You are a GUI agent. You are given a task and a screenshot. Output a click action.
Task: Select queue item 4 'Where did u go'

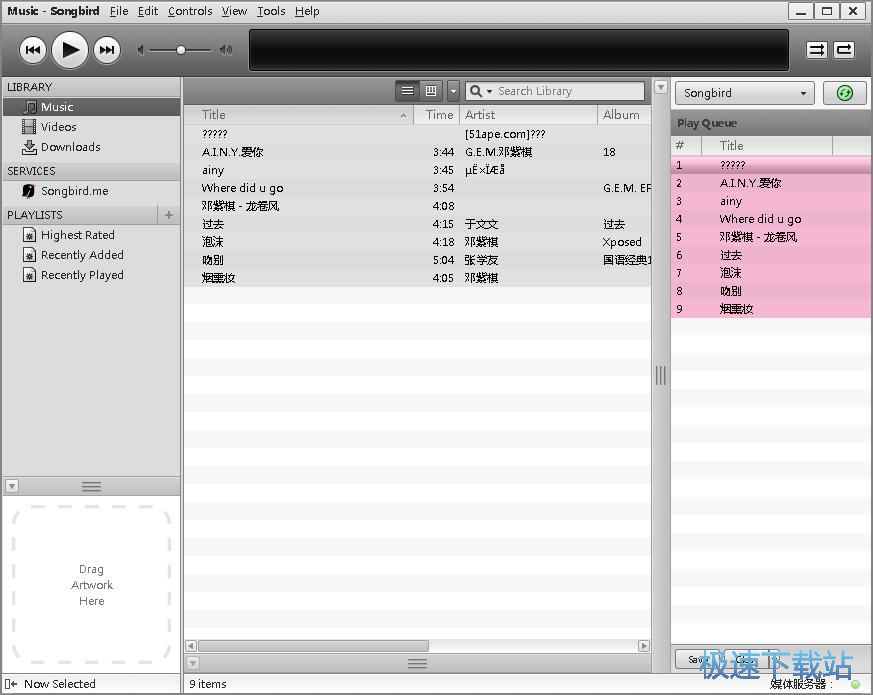[771, 219]
